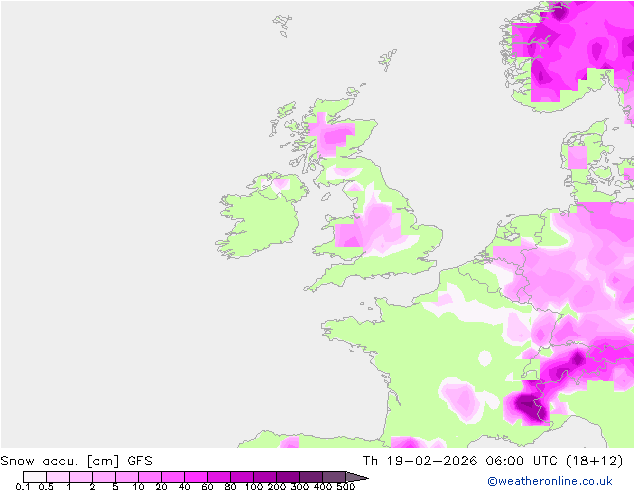Click the "100" legend scale label
This screenshot has height=490, width=634.
254,486
